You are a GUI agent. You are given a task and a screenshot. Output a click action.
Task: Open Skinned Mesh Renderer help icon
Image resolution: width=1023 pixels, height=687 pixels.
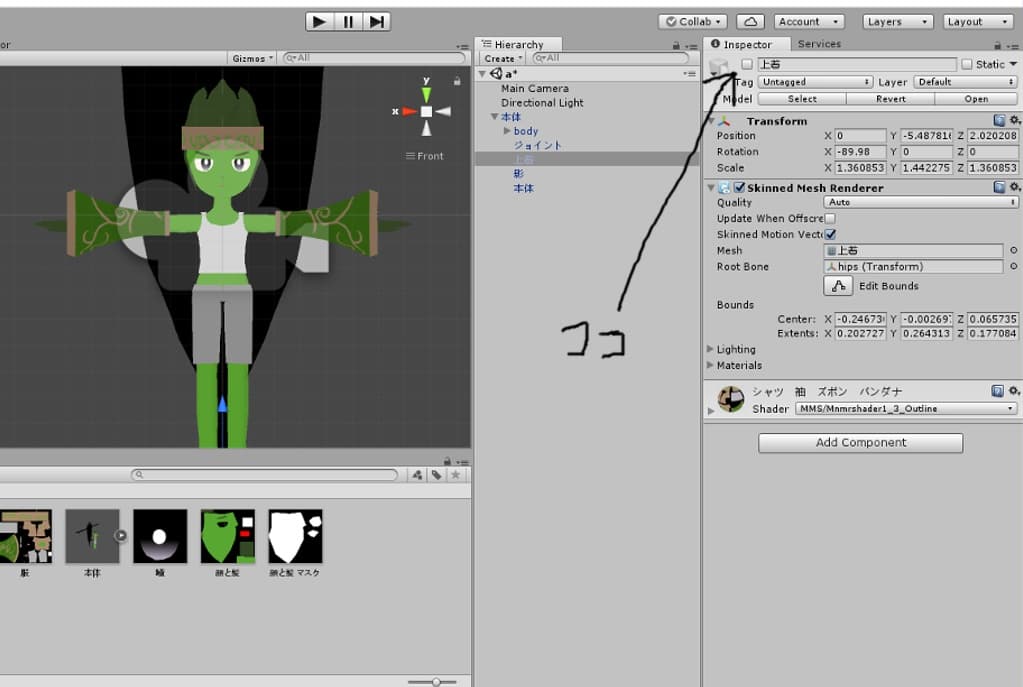pyautogui.click(x=999, y=187)
